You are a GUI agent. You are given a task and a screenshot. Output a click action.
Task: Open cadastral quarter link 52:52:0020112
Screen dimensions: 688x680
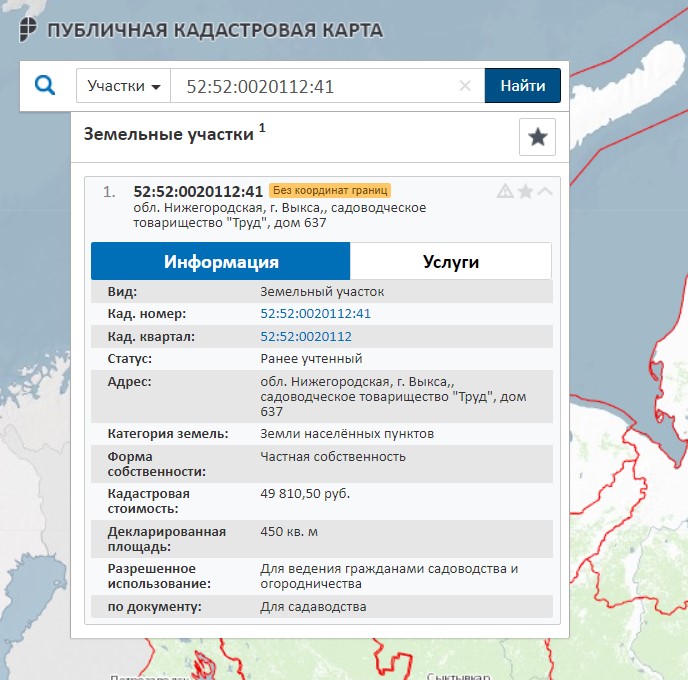tap(306, 336)
